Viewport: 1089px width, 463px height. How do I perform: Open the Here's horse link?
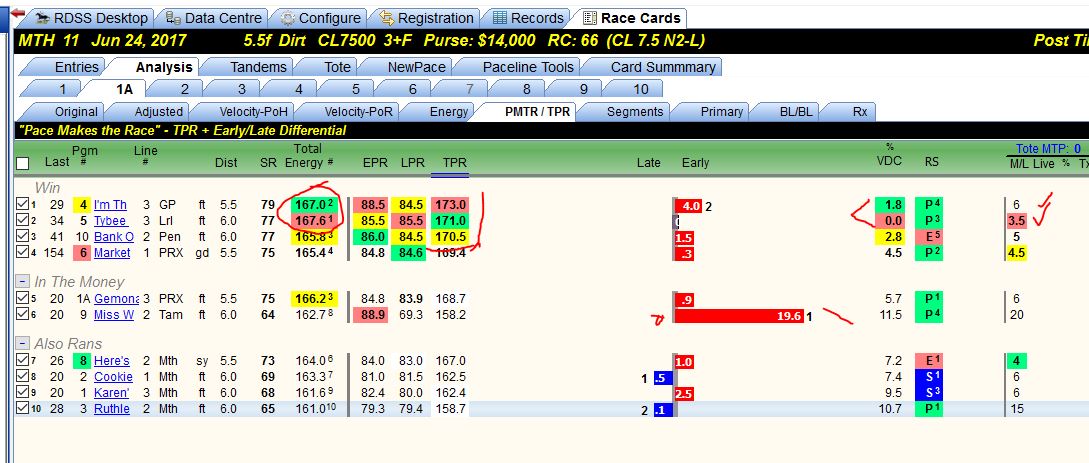pyautogui.click(x=112, y=361)
